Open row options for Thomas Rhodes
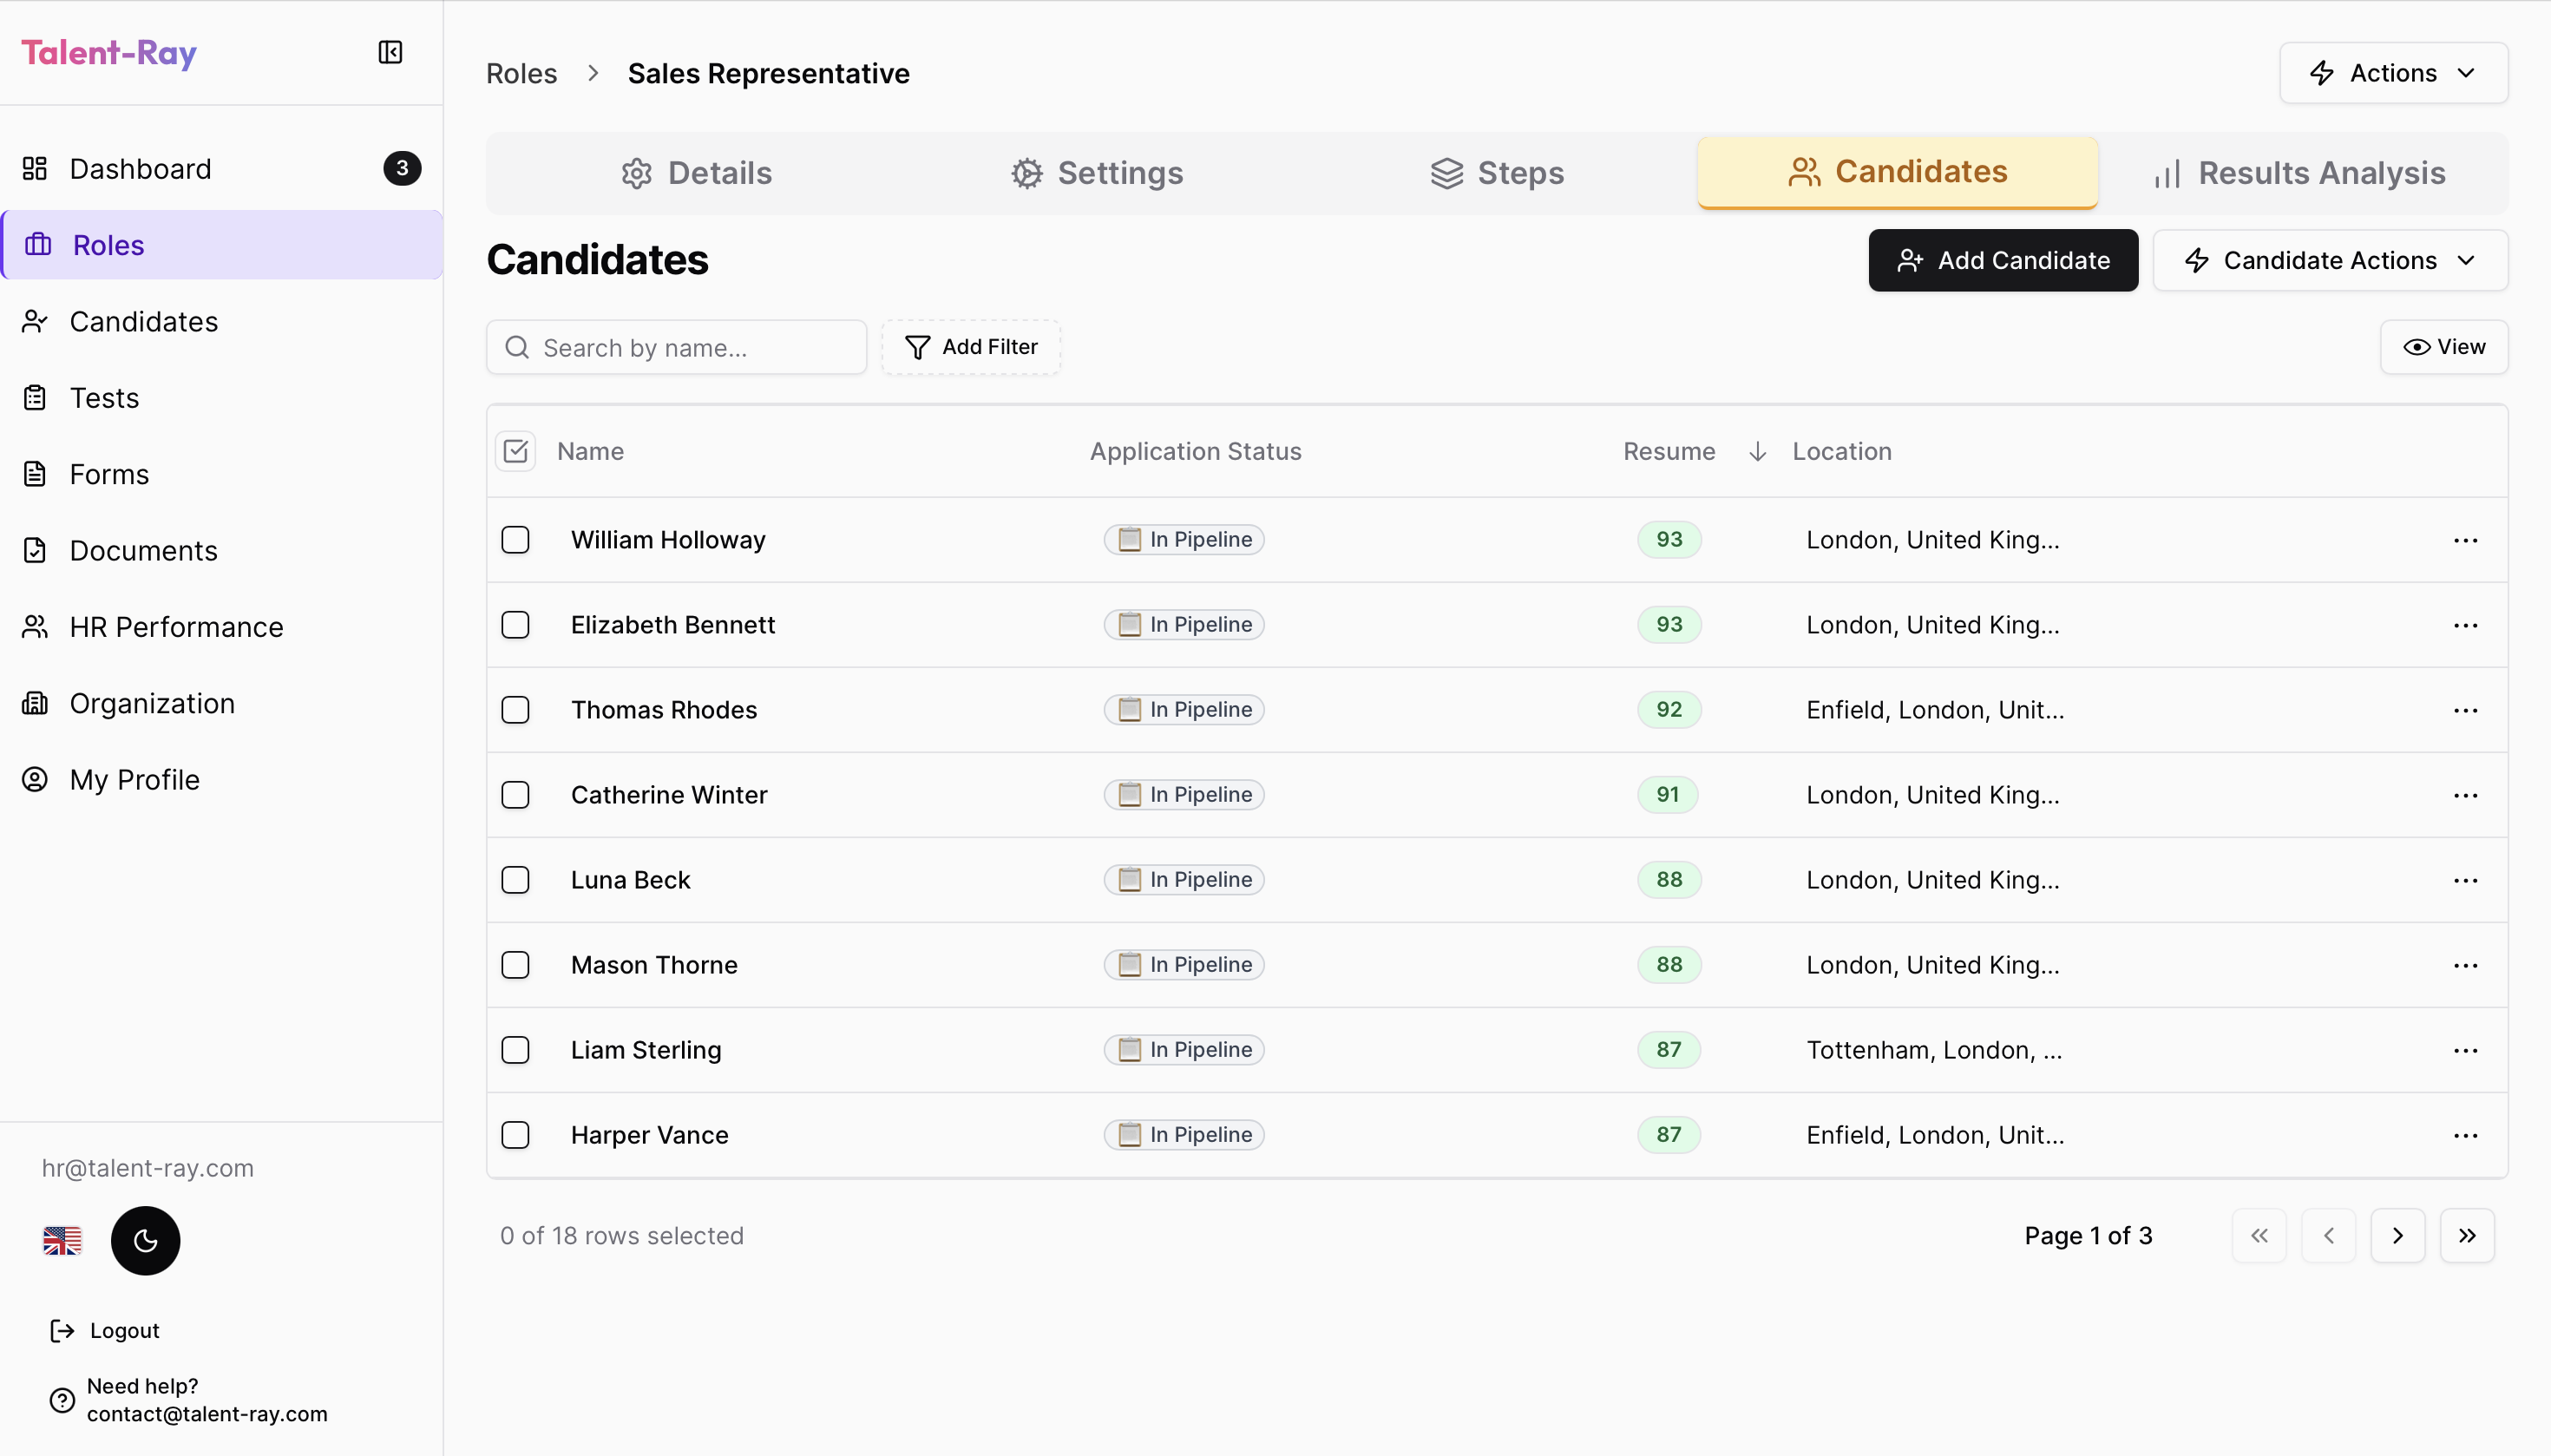2551x1456 pixels. coord(2465,710)
